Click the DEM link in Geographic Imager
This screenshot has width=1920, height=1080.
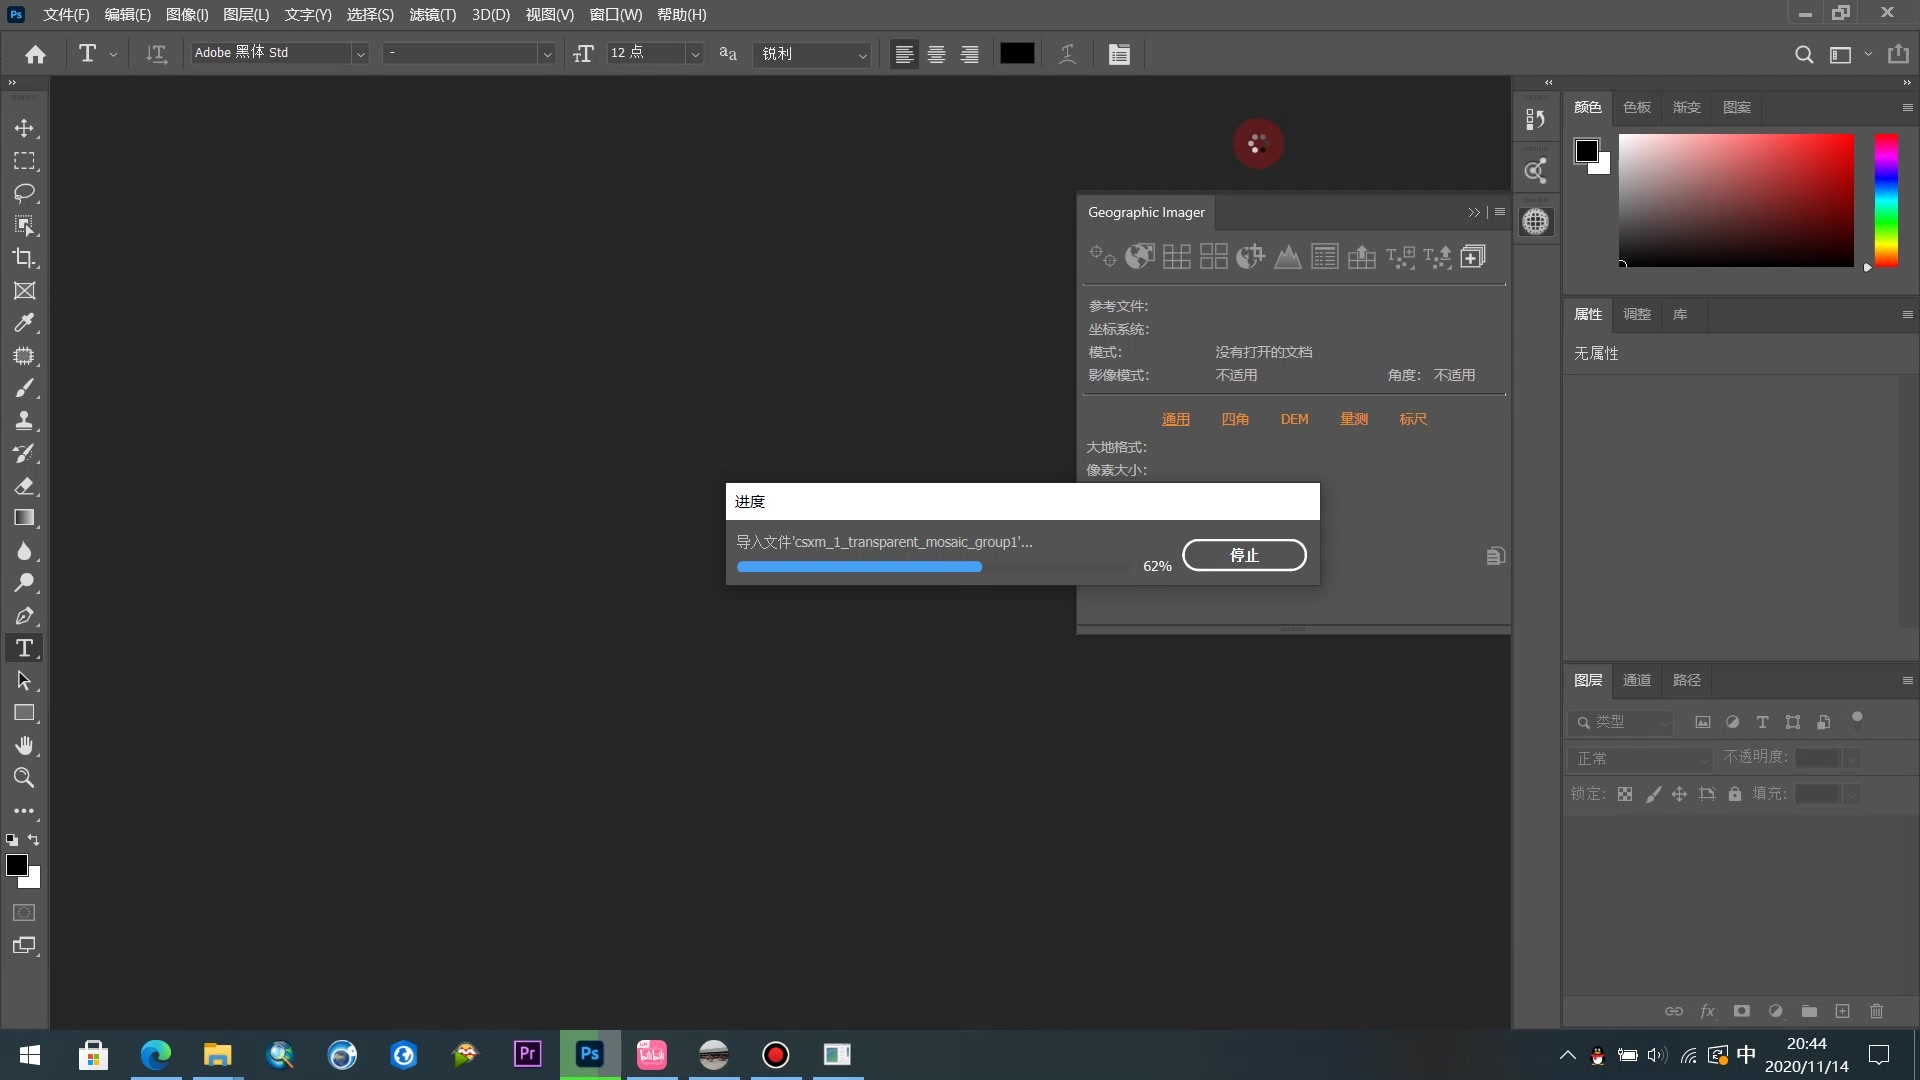pos(1294,419)
